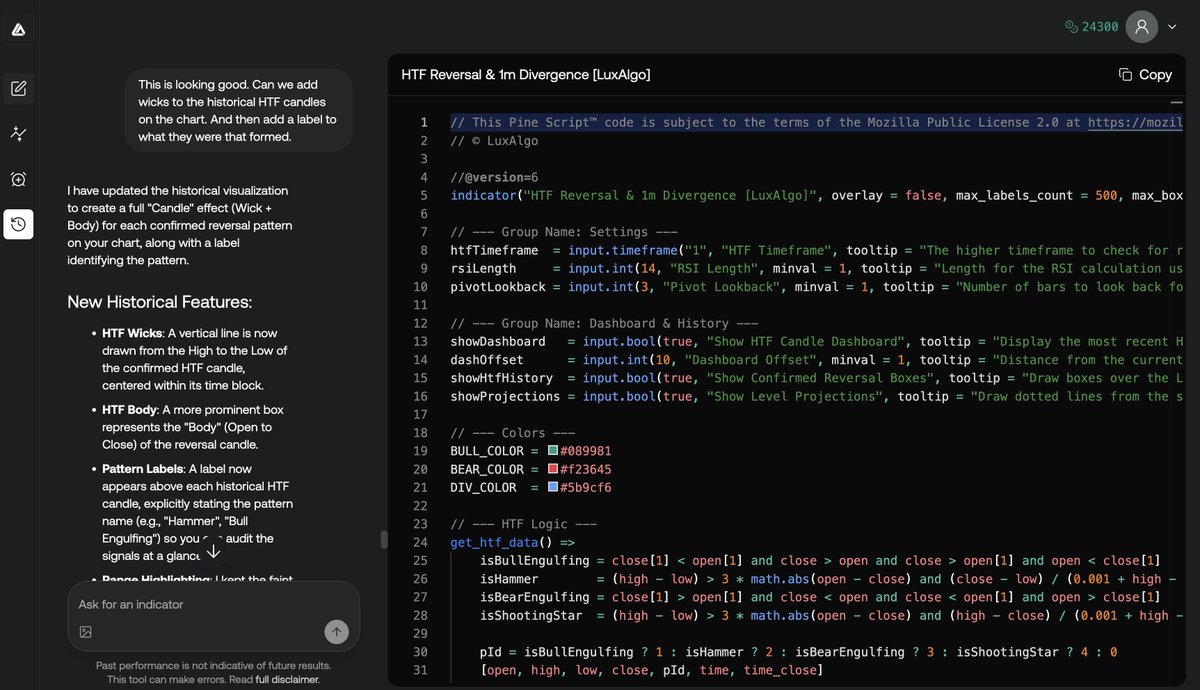Click the chat panel resize handle
This screenshot has height=690, width=1200.
click(x=382, y=540)
